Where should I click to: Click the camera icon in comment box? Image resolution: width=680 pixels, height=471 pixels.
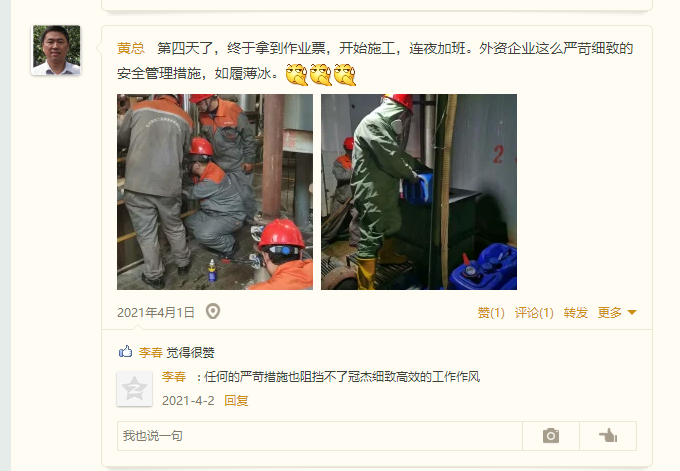(x=551, y=435)
